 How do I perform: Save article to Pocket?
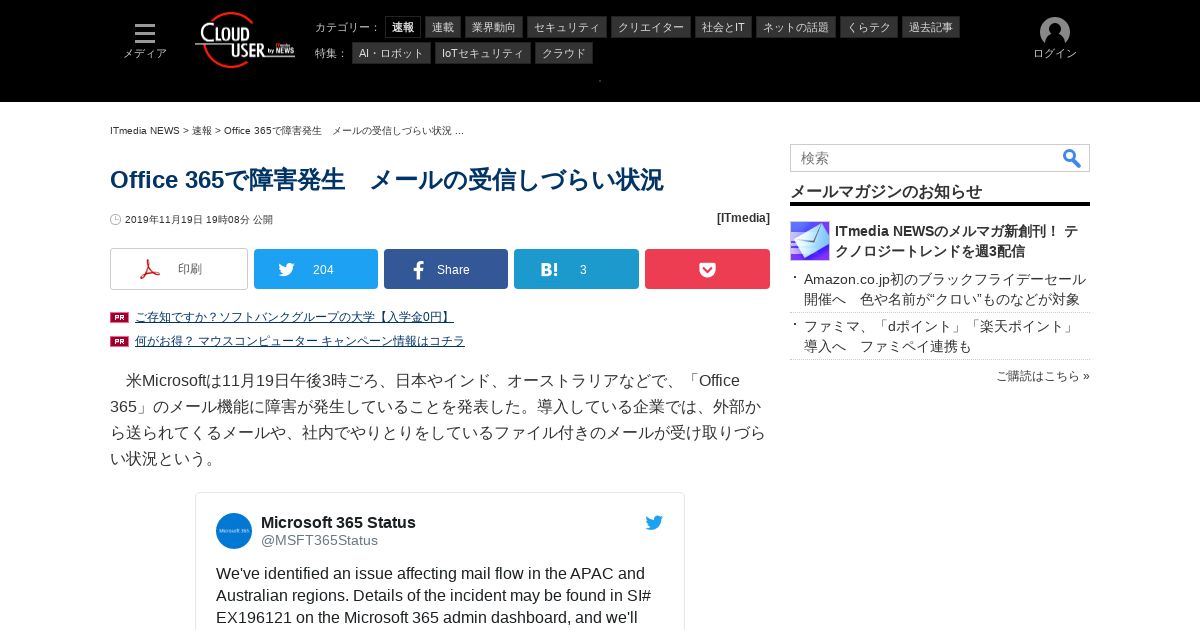707,269
